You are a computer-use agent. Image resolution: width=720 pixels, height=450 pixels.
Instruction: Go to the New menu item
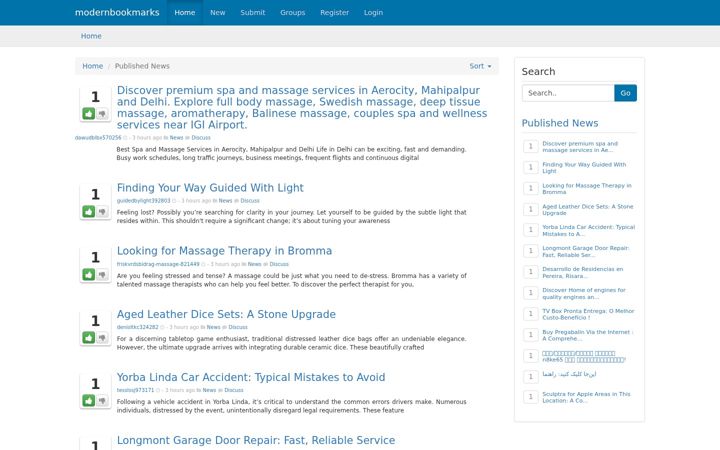[x=218, y=12]
